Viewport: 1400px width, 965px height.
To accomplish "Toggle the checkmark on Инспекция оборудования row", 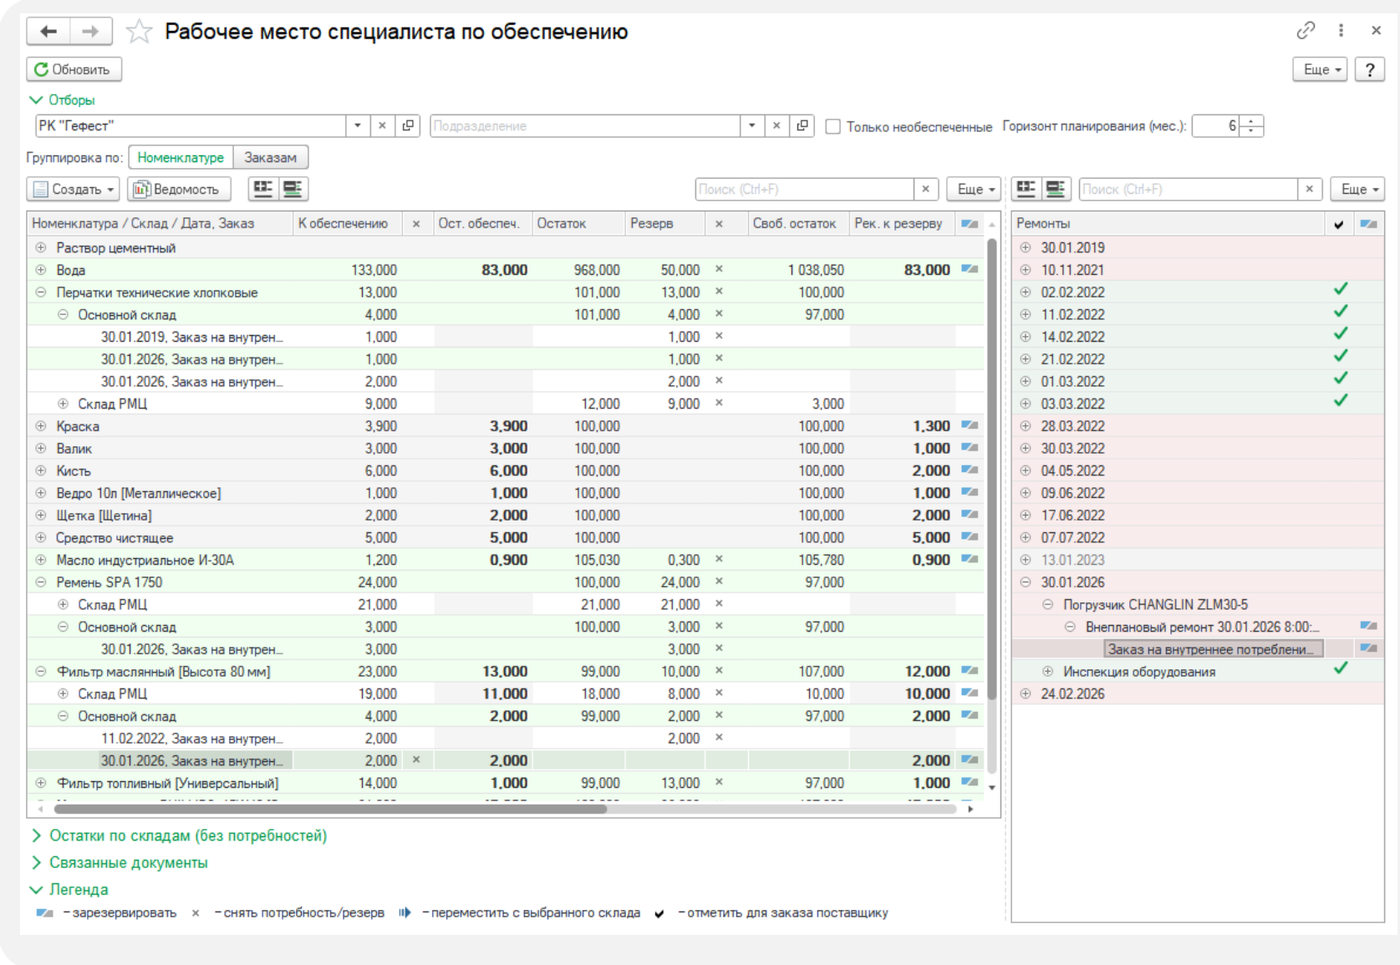I will 1340,669.
